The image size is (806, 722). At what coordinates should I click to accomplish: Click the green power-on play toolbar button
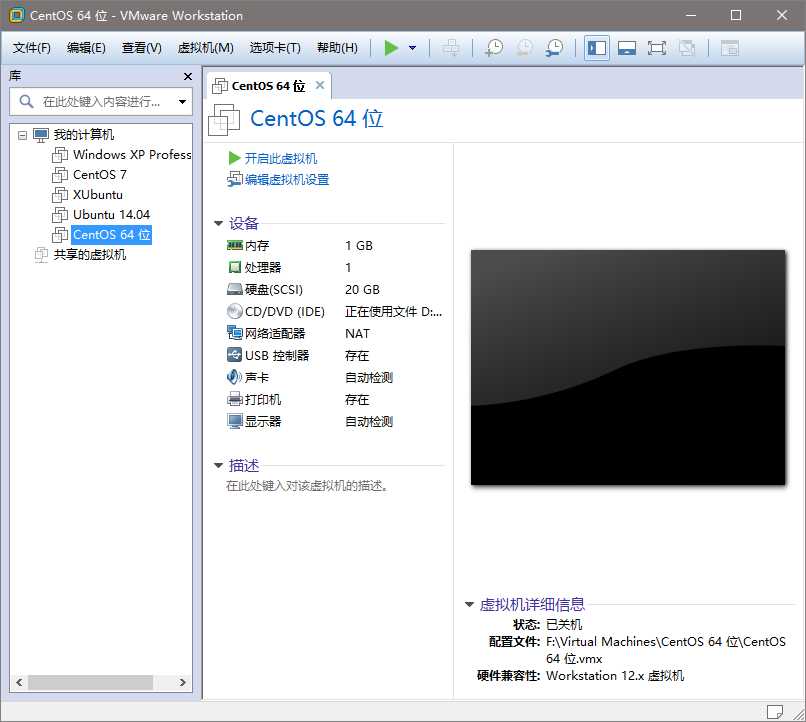point(391,48)
